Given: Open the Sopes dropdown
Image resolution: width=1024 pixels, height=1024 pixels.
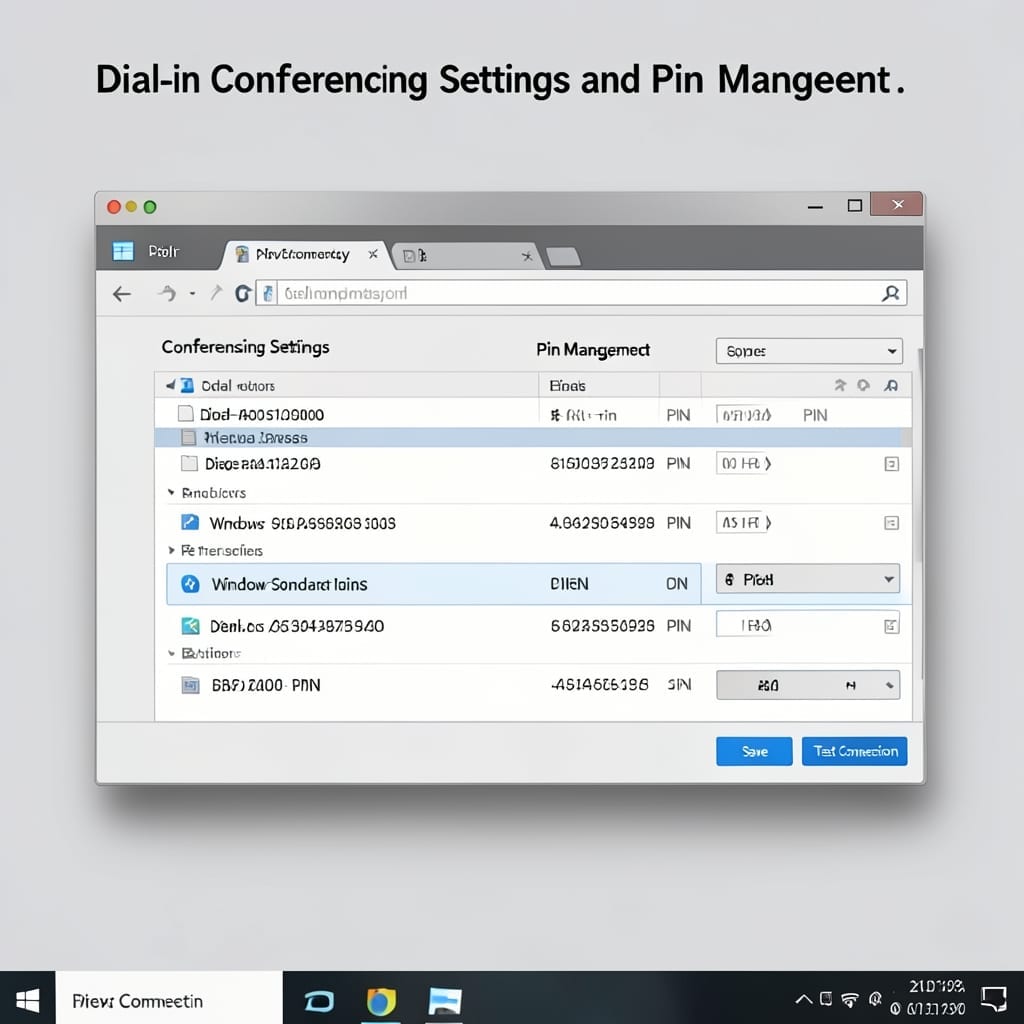Looking at the screenshot, I should point(809,351).
